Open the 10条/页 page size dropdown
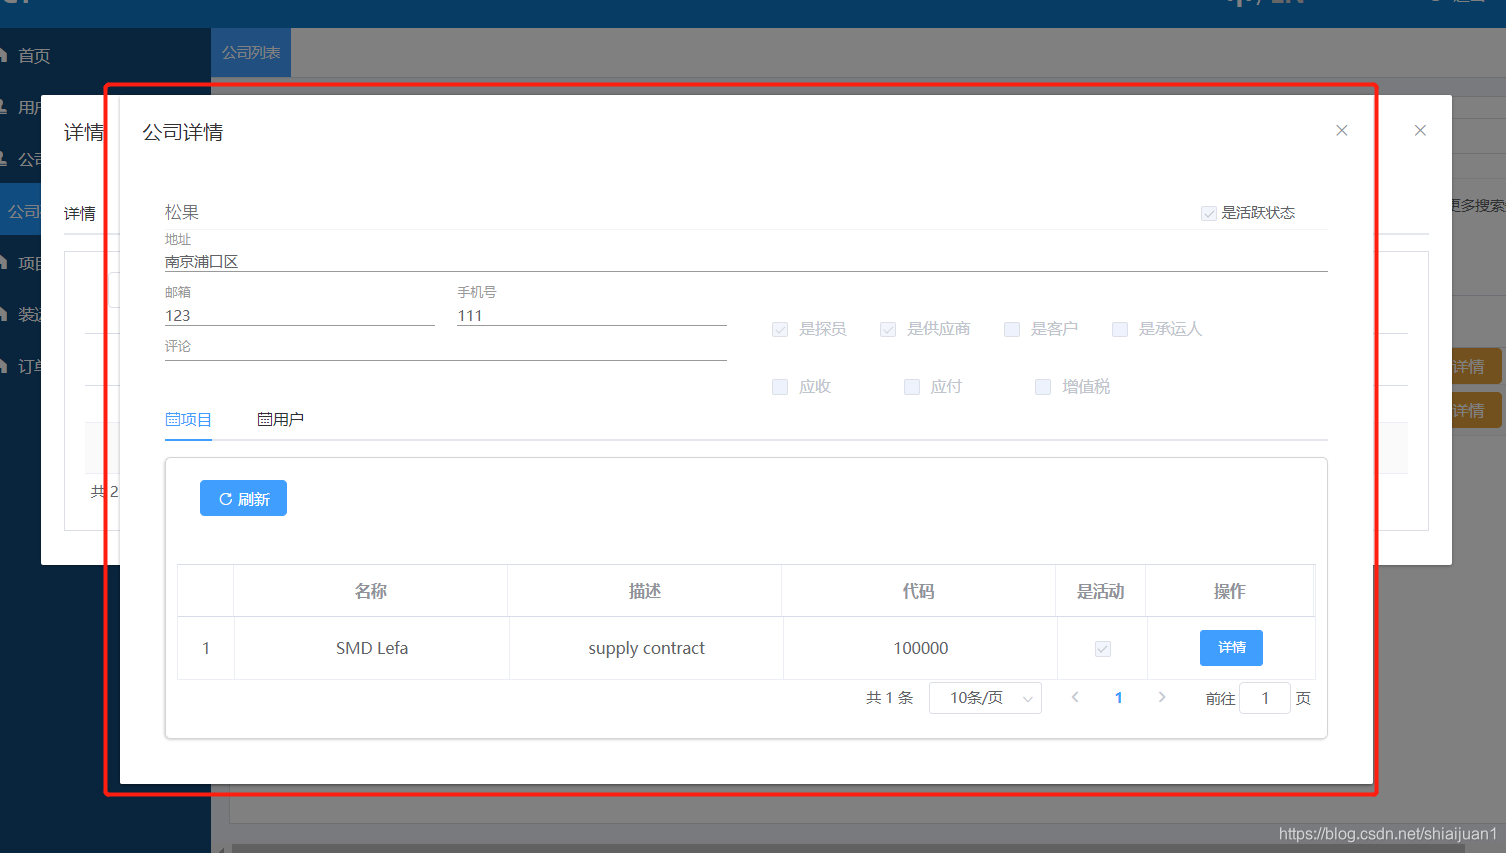1506x853 pixels. click(x=985, y=698)
